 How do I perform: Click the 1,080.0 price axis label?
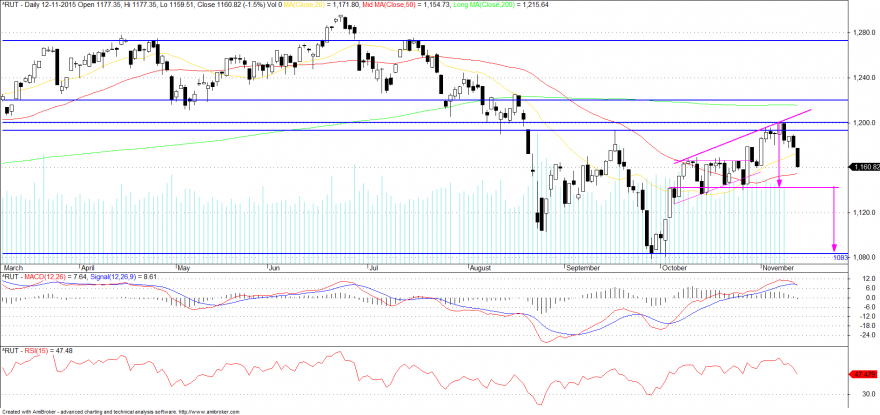coord(862,257)
